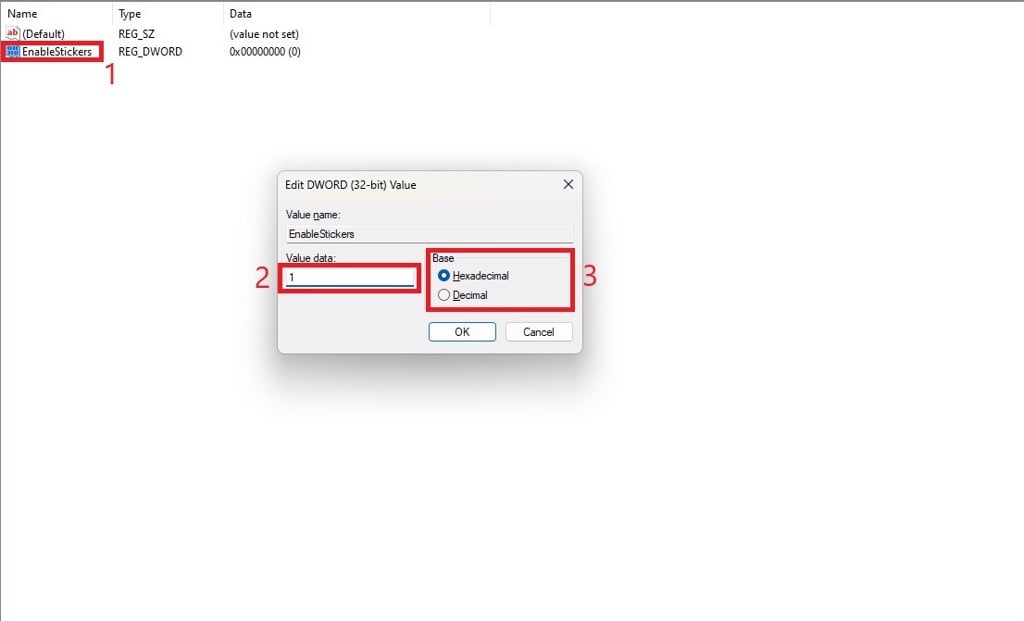
Task: Select the EnableStickers name entry
Action: point(57,52)
